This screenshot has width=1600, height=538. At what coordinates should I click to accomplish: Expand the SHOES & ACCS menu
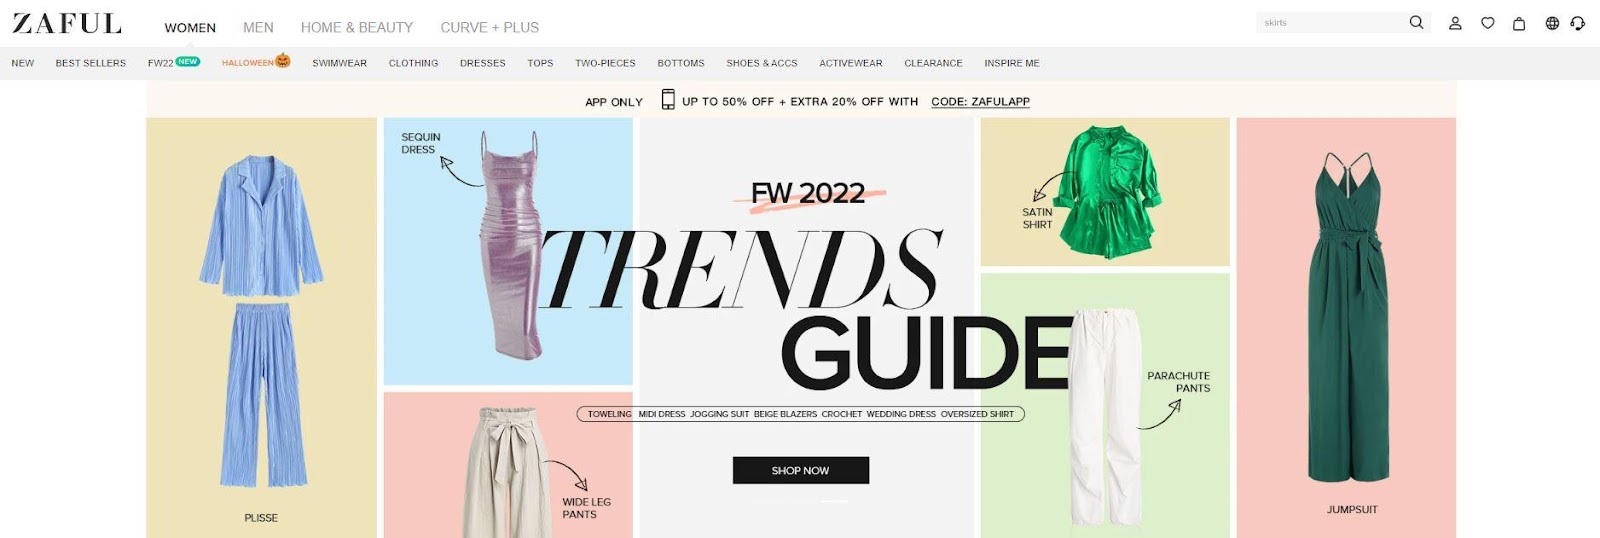[762, 63]
